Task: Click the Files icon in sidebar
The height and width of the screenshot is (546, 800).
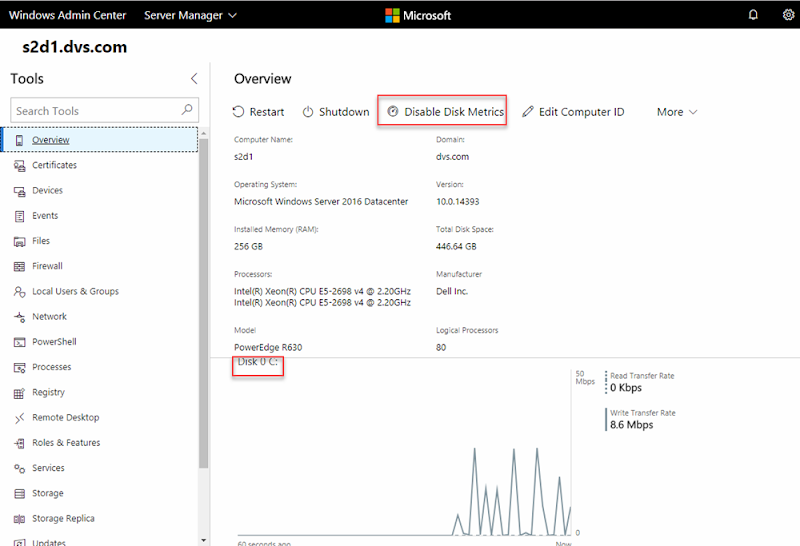Action: tap(19, 241)
